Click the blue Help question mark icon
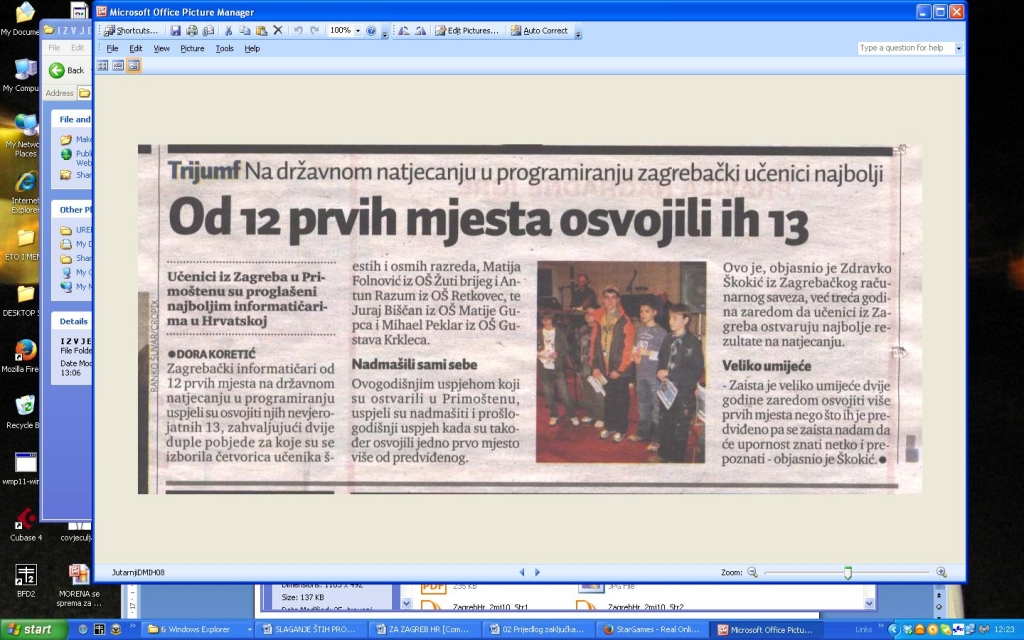 pos(371,31)
